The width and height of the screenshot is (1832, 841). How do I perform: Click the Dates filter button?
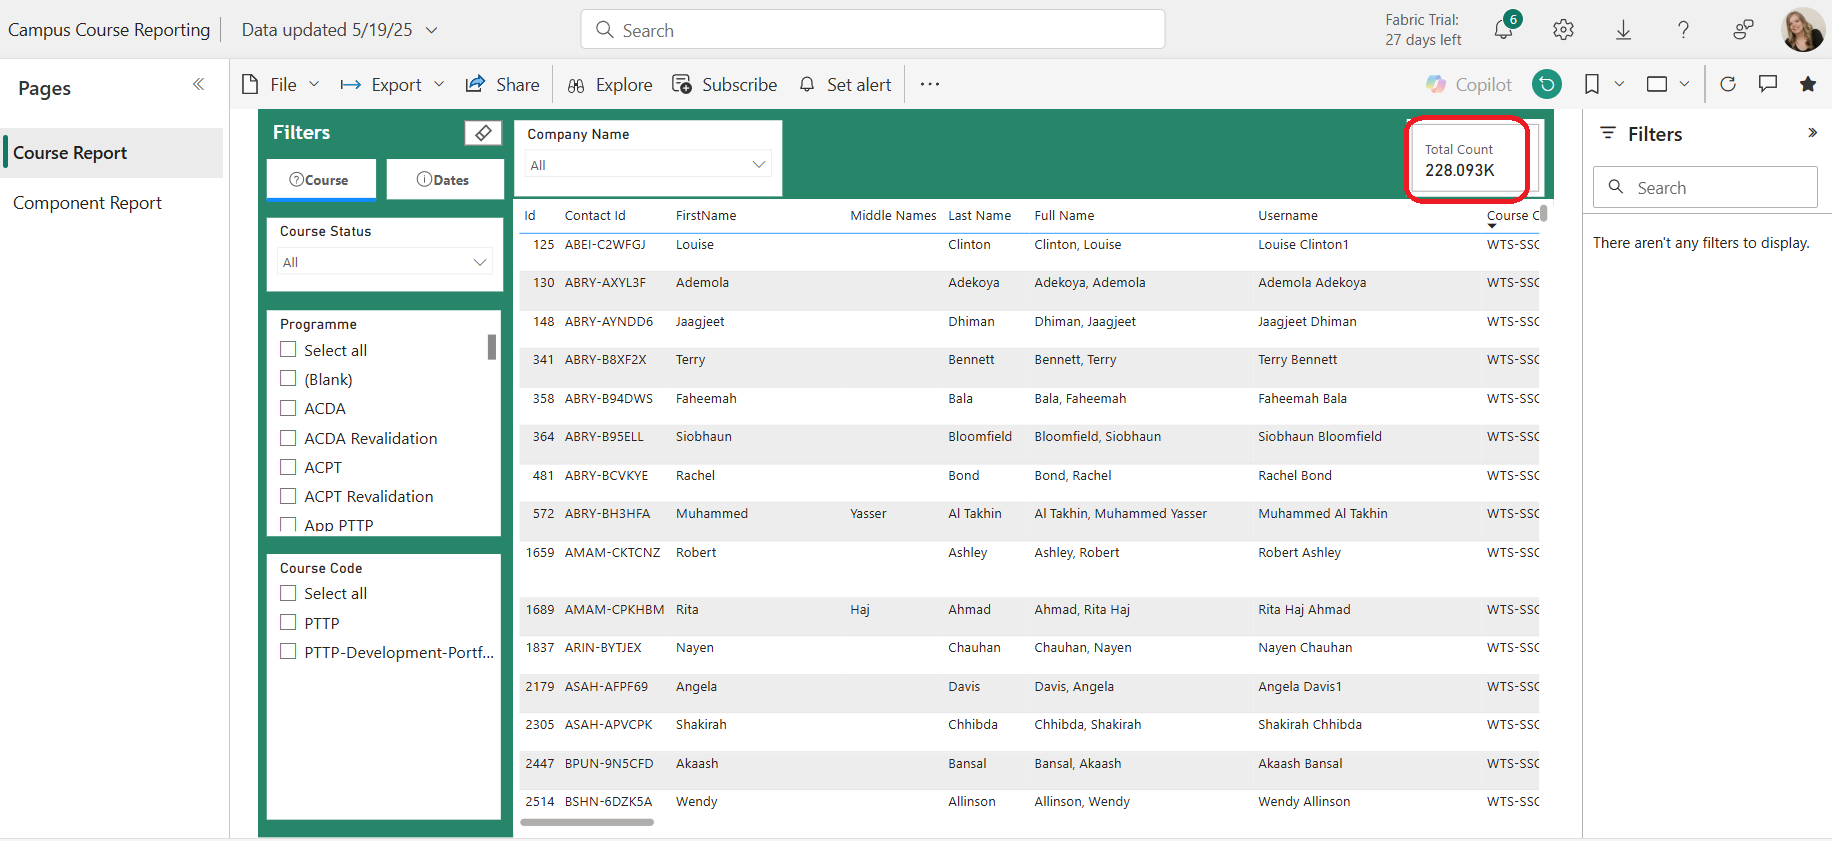tap(443, 180)
